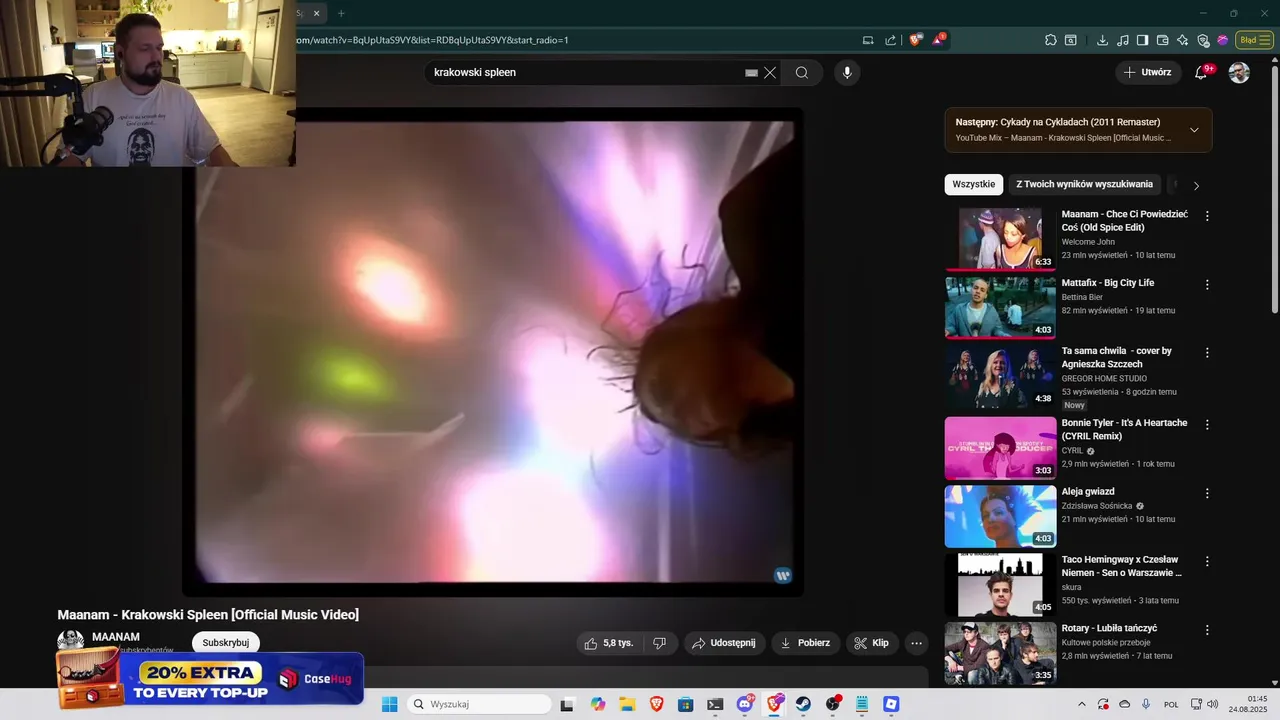
Task: Click the Subskrybuj button
Action: 226,643
